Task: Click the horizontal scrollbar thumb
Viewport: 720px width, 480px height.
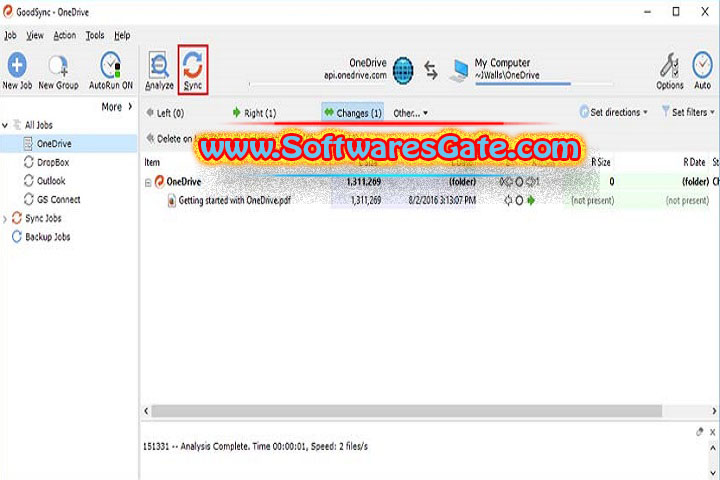Action: pos(407,411)
